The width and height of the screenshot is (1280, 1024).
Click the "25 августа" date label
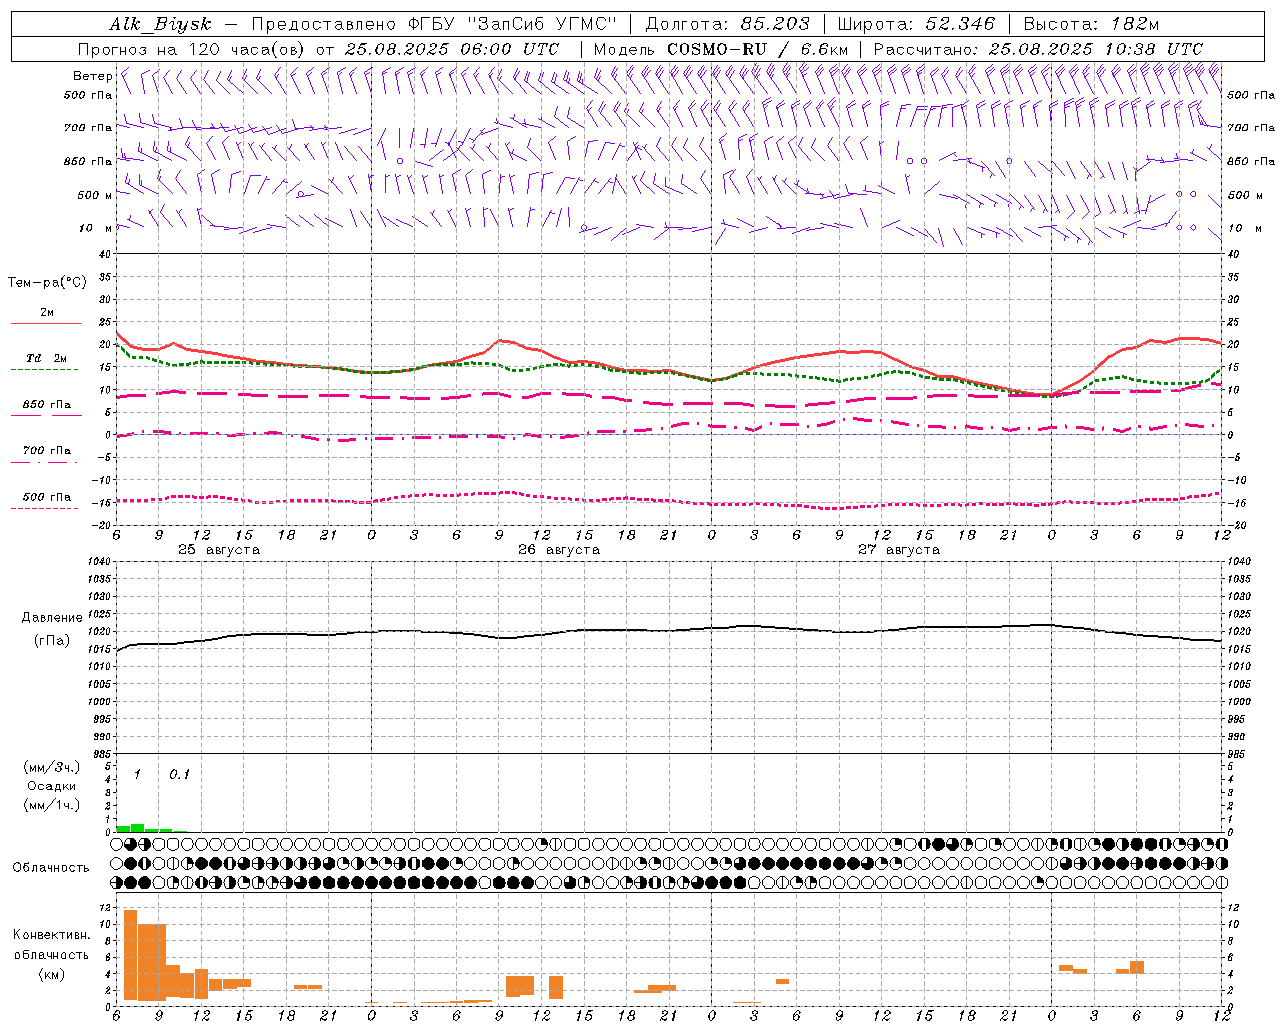(x=219, y=550)
